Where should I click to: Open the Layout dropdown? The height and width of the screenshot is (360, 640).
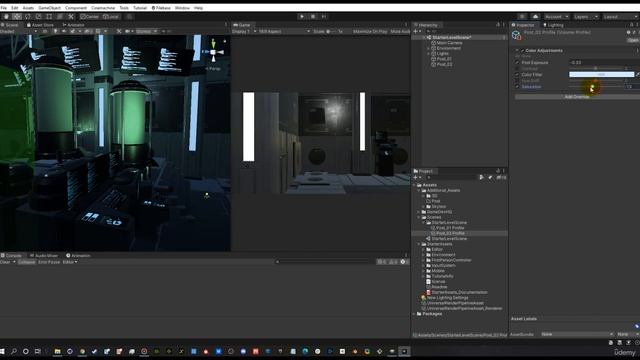click(x=620, y=17)
